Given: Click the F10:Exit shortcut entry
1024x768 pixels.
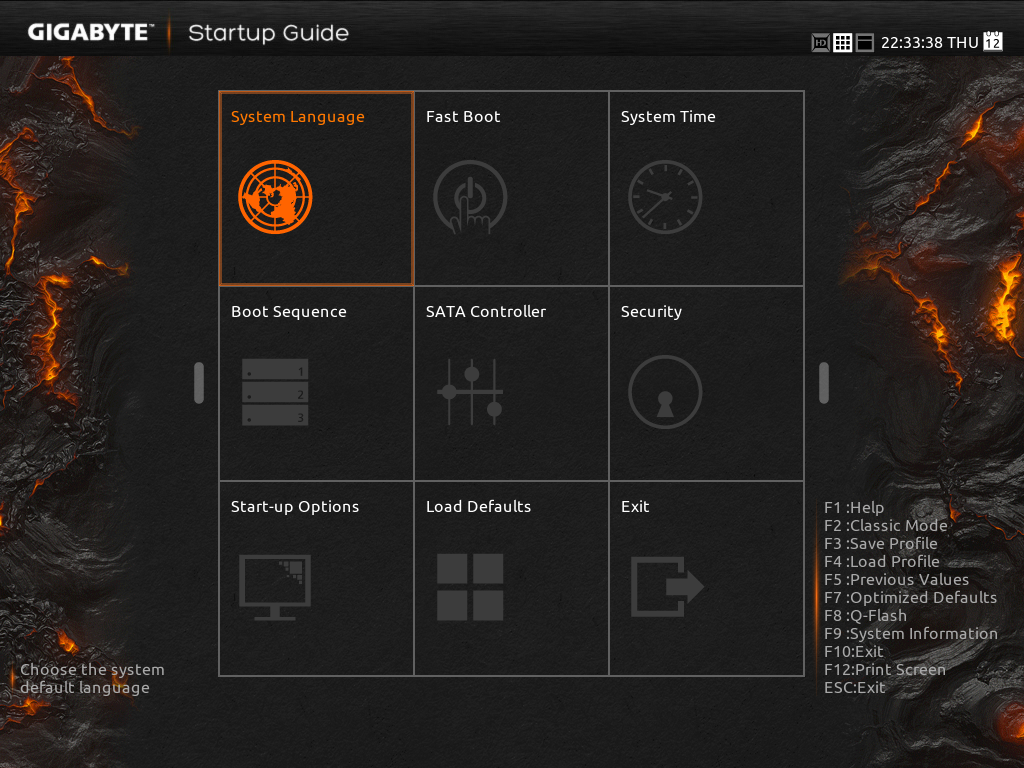Looking at the screenshot, I should pyautogui.click(x=854, y=652).
